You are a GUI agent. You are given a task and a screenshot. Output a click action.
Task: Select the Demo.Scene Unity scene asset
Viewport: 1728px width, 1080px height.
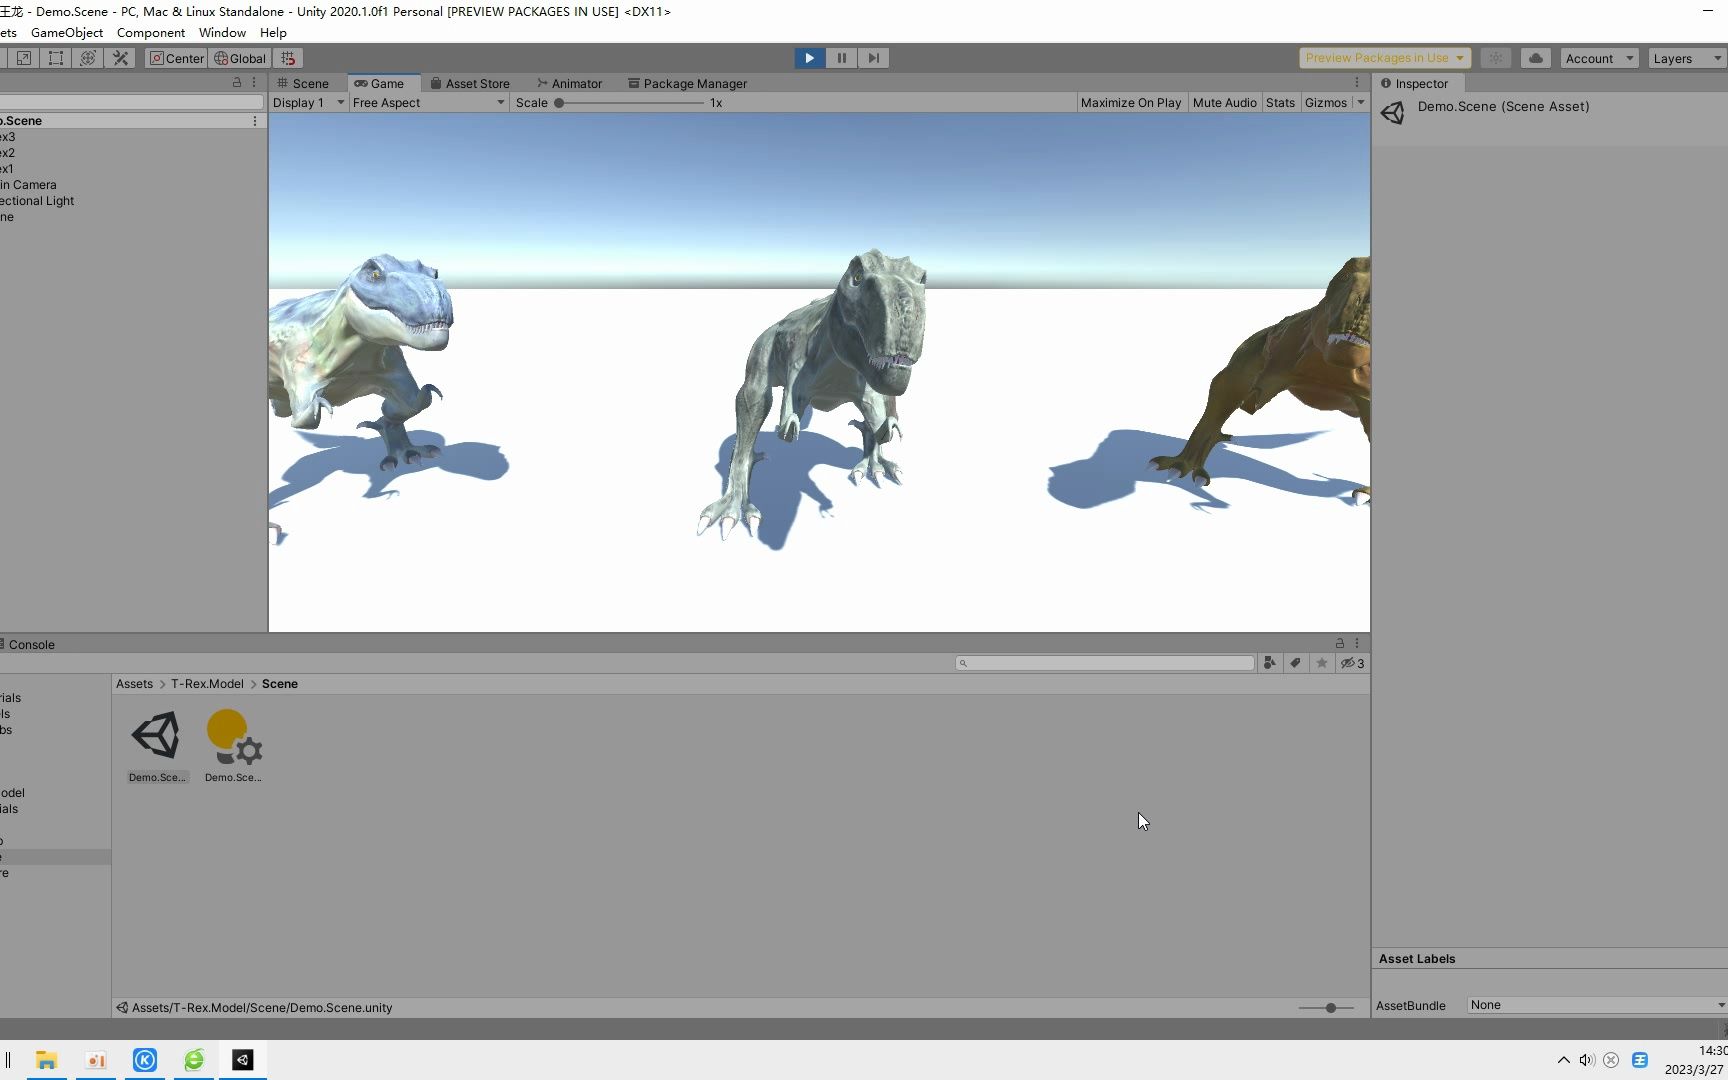coord(157,745)
